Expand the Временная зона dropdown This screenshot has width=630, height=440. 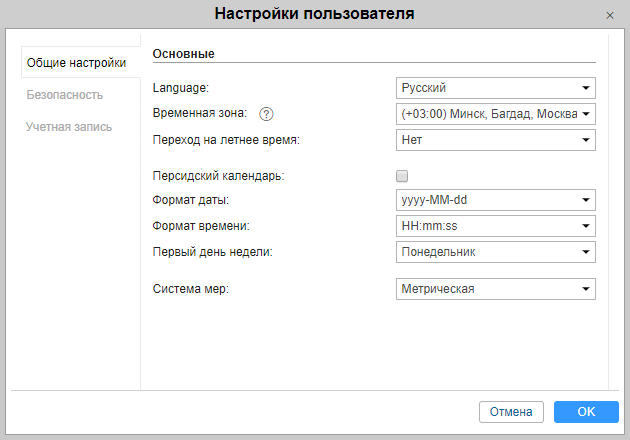pos(495,114)
